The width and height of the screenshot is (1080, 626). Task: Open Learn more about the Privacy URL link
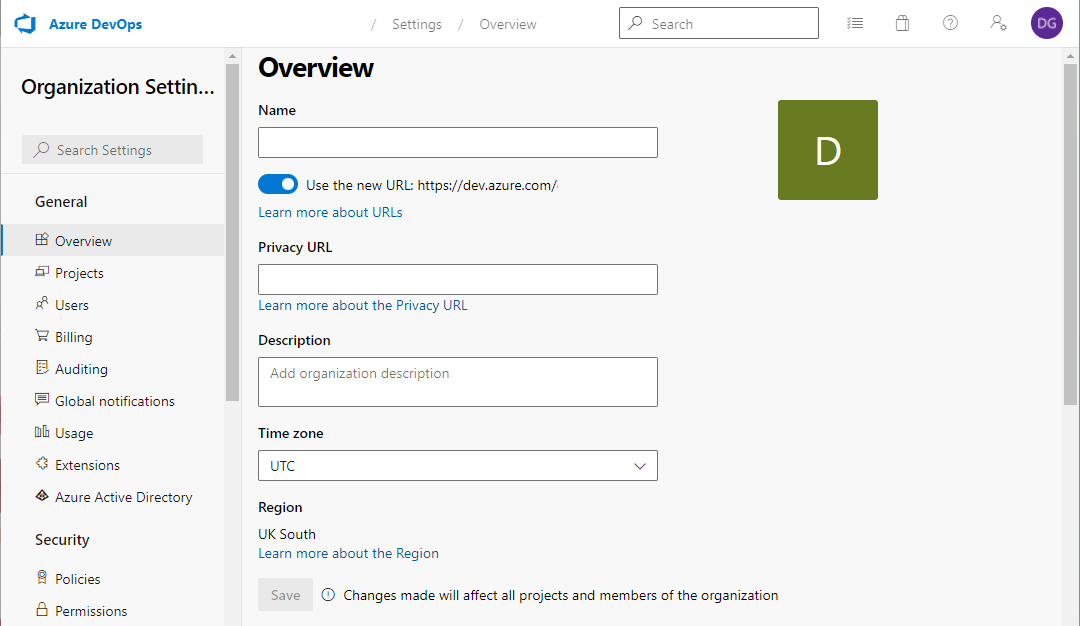pyautogui.click(x=362, y=305)
